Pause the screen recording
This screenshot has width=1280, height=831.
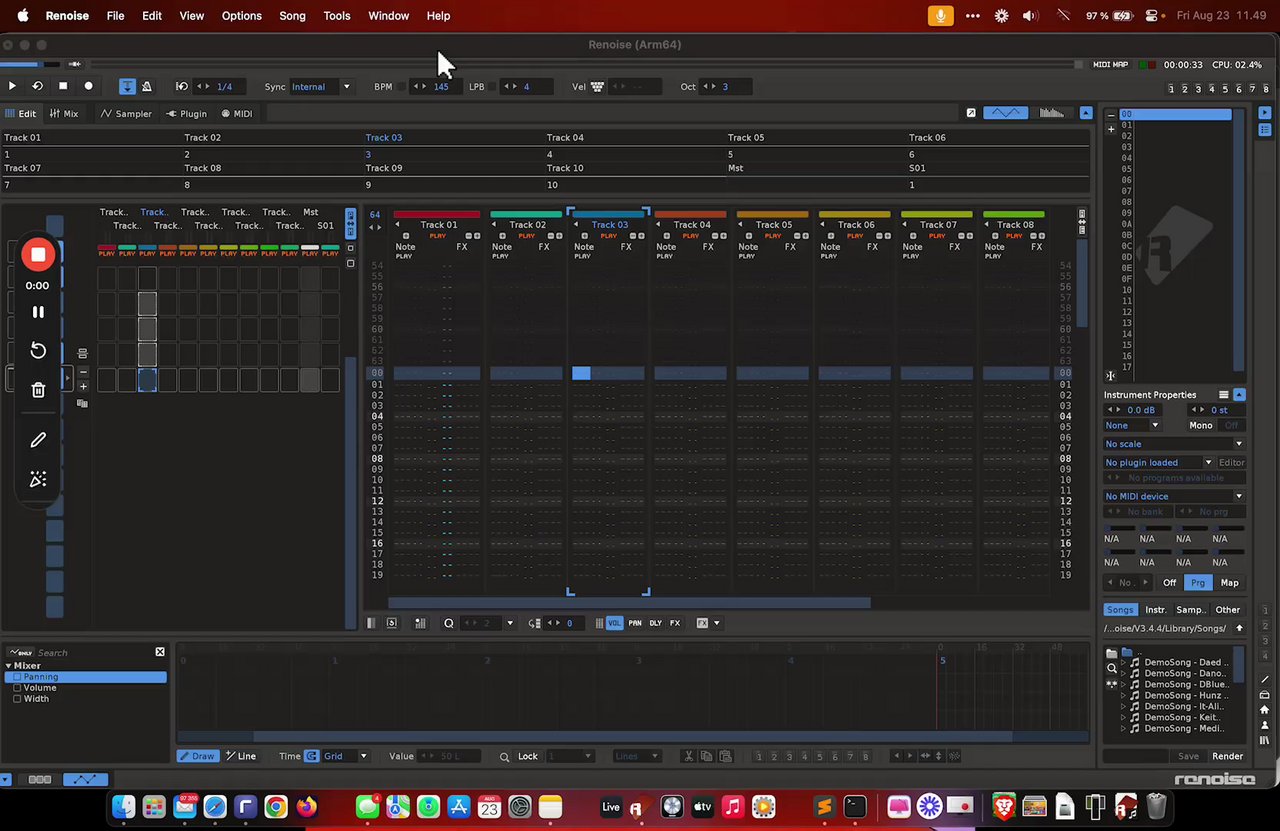pyautogui.click(x=38, y=312)
